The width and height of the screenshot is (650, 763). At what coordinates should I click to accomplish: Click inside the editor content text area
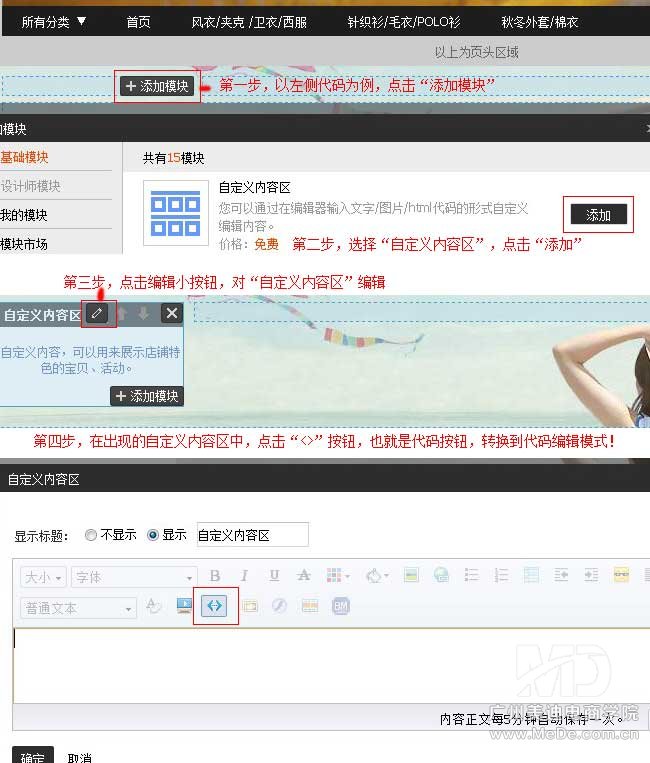point(331,665)
